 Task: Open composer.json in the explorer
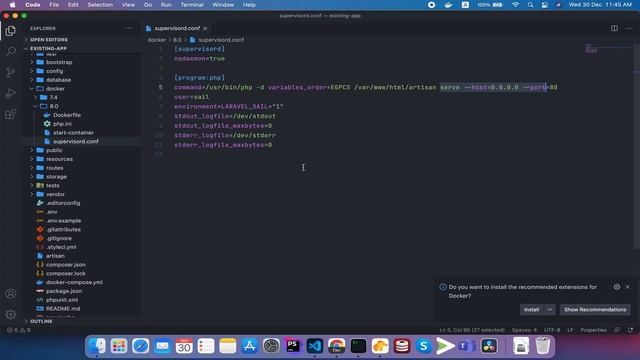[x=65, y=264]
